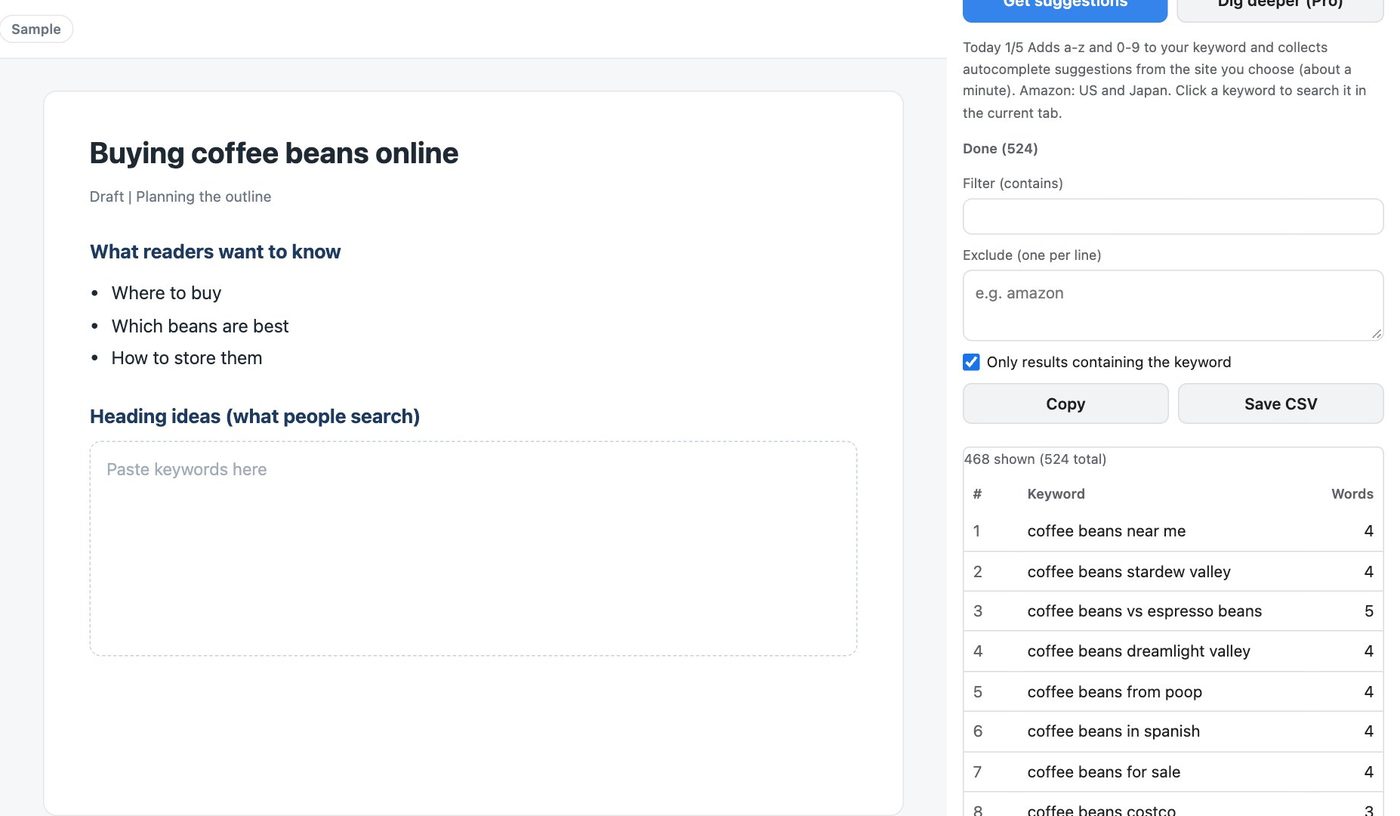
Task: Select keyword coffee beans vs espresso beans
Action: pyautogui.click(x=1144, y=611)
